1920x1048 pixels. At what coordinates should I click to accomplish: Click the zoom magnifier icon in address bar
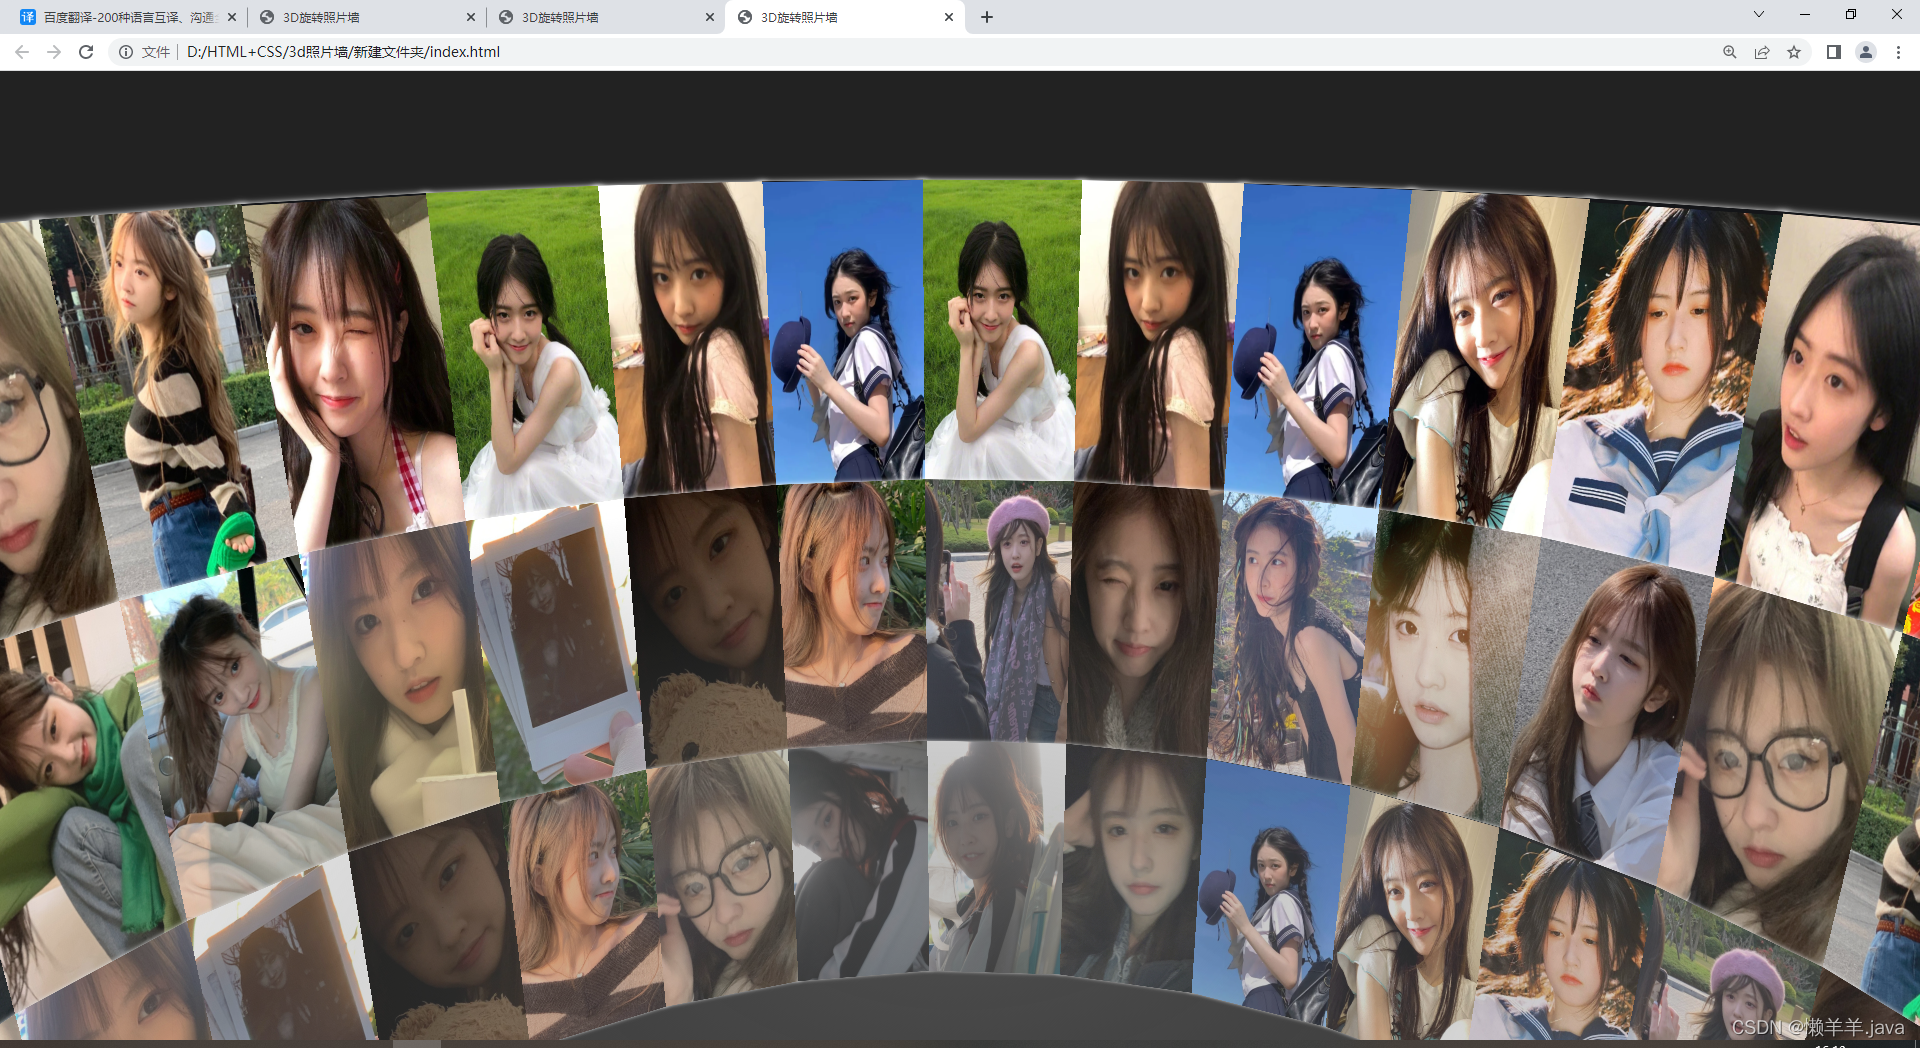1729,52
